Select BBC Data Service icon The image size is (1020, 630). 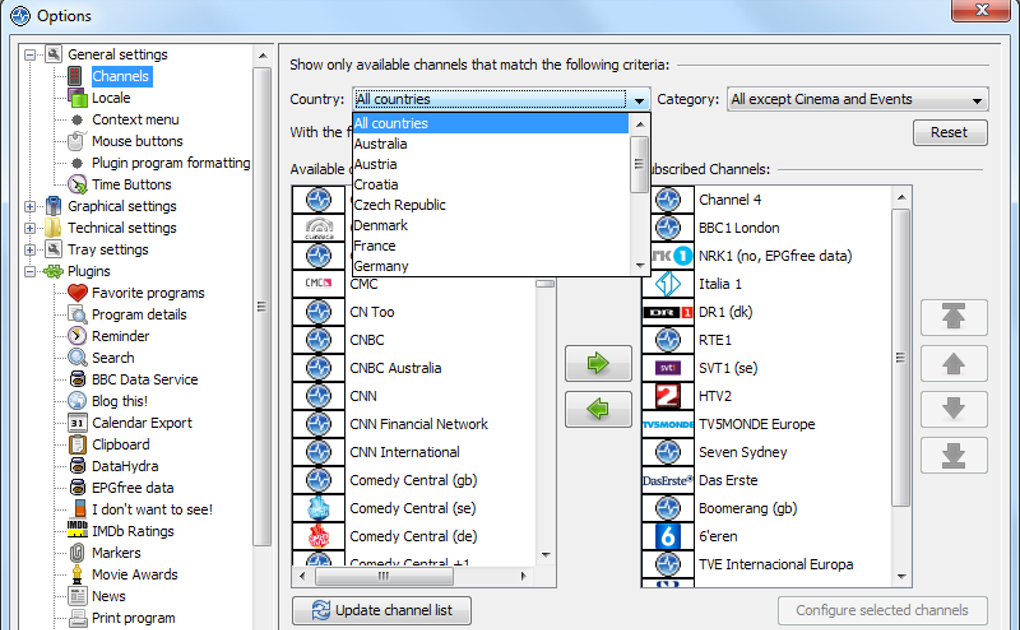point(77,379)
